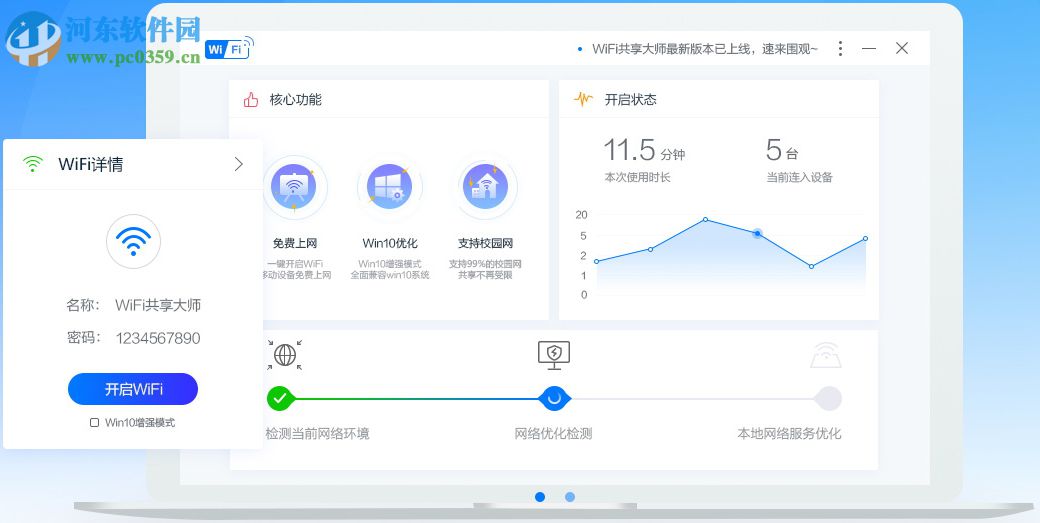Click the WiFi logo in title bar
This screenshot has height=523, width=1040.
point(229,48)
